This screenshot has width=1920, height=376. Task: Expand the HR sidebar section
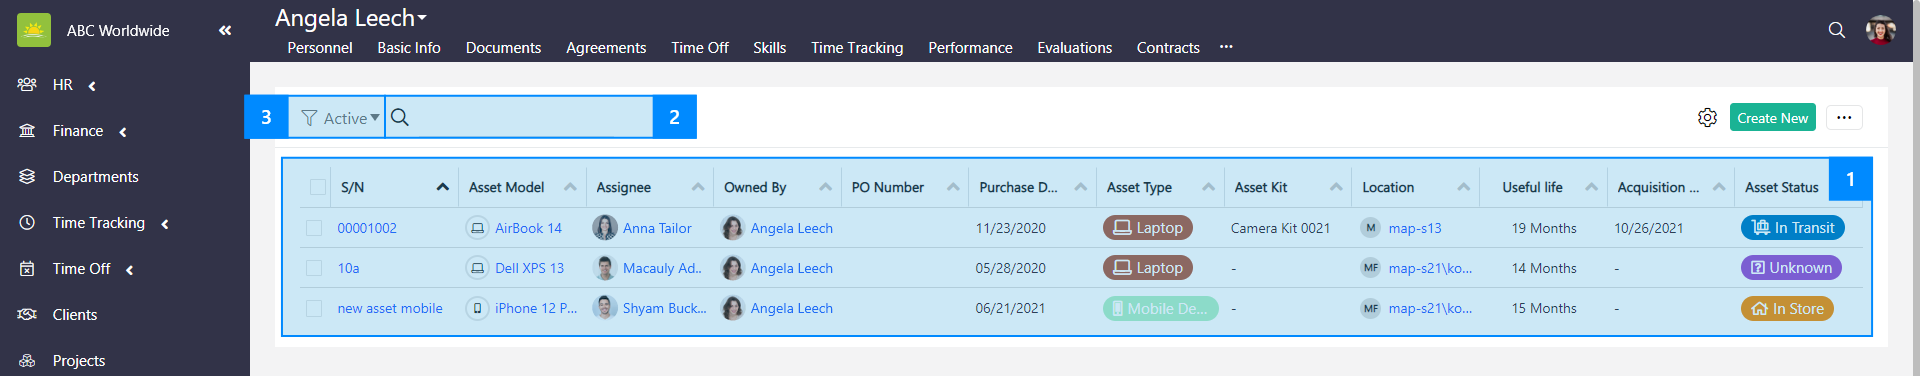coord(92,86)
